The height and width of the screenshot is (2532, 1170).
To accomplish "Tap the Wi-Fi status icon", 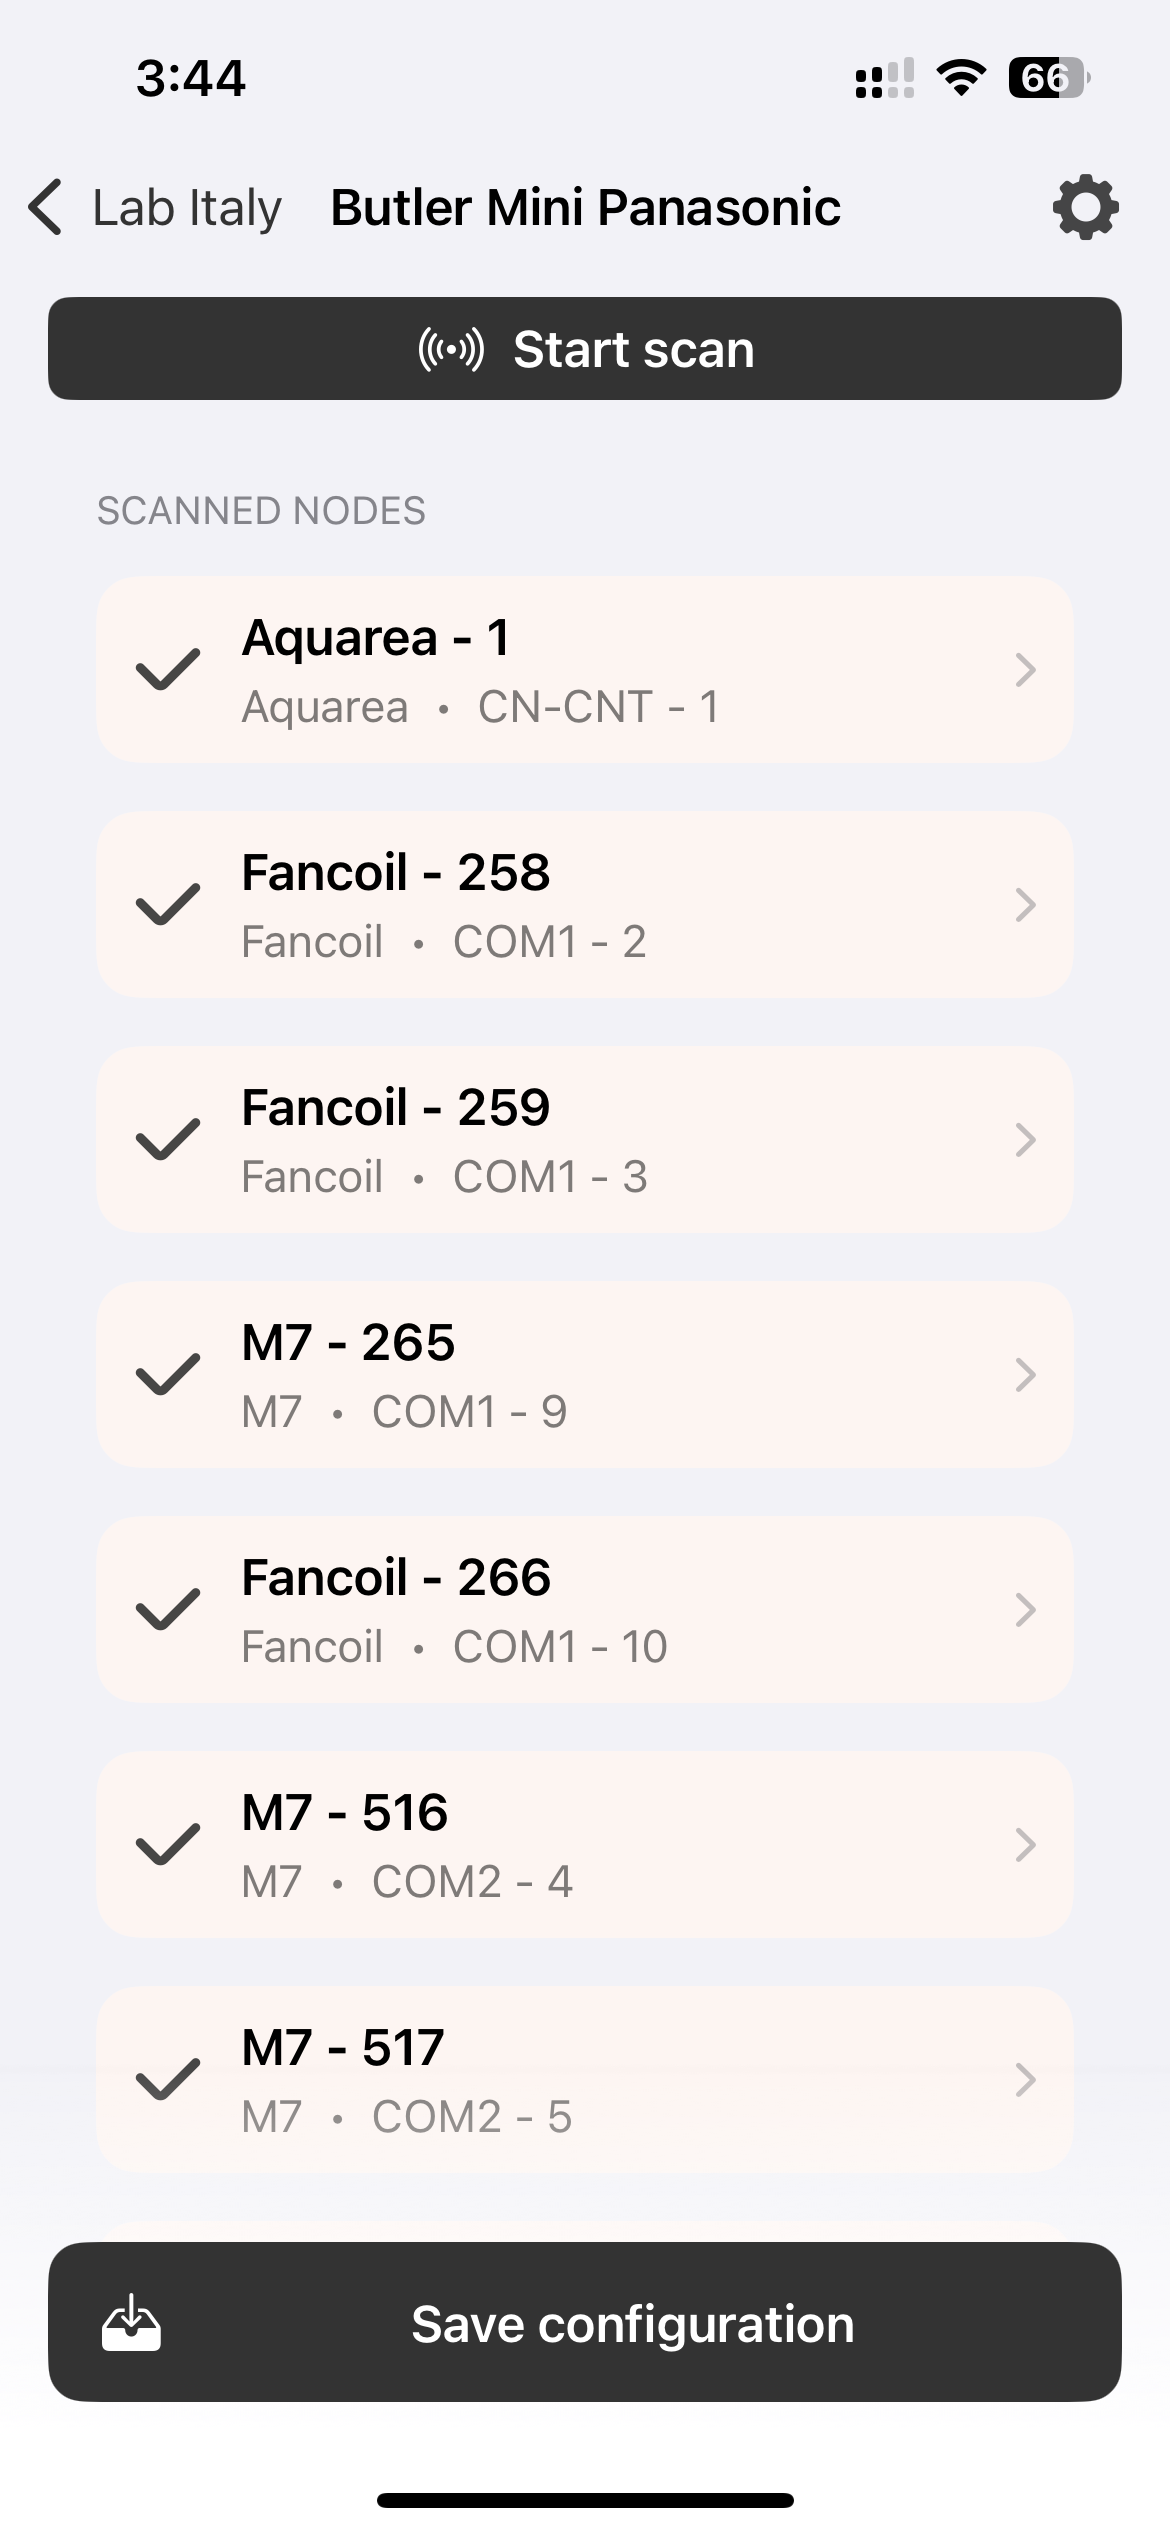I will (961, 78).
